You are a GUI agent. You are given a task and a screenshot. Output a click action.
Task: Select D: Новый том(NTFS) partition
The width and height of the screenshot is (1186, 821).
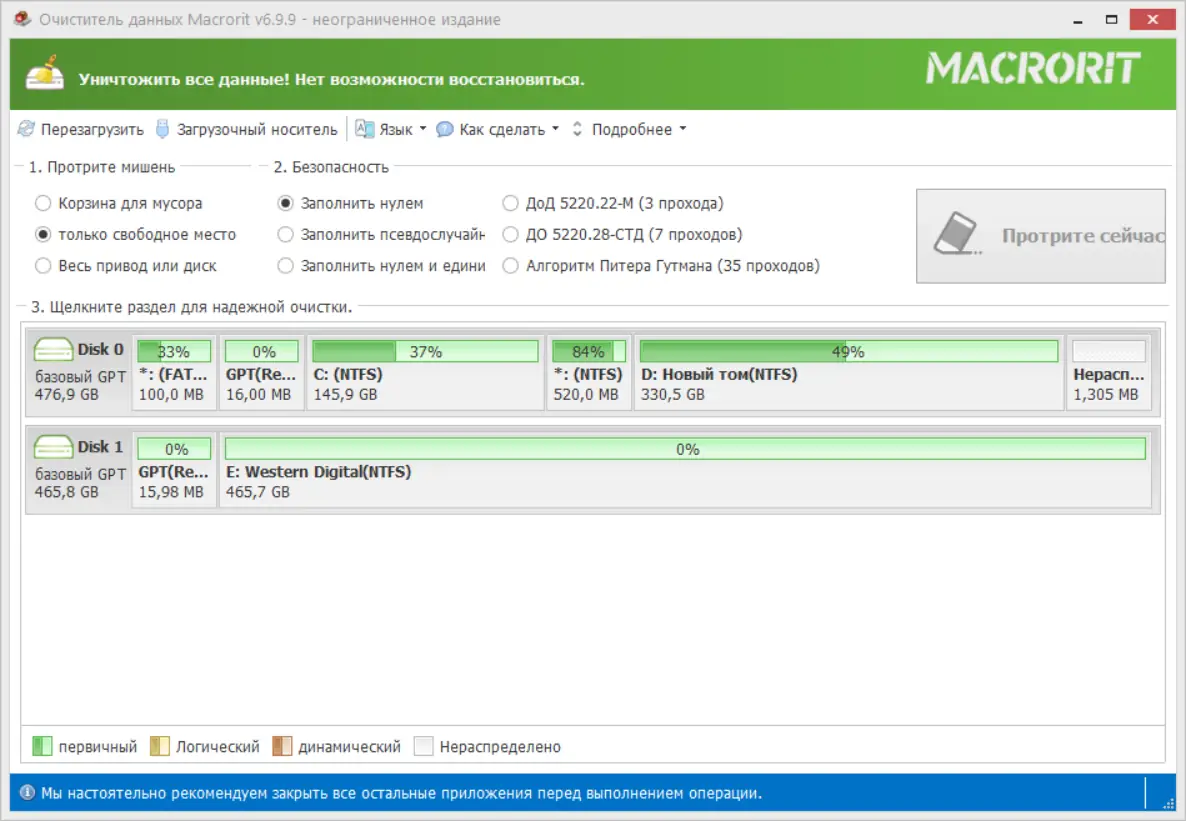point(849,373)
